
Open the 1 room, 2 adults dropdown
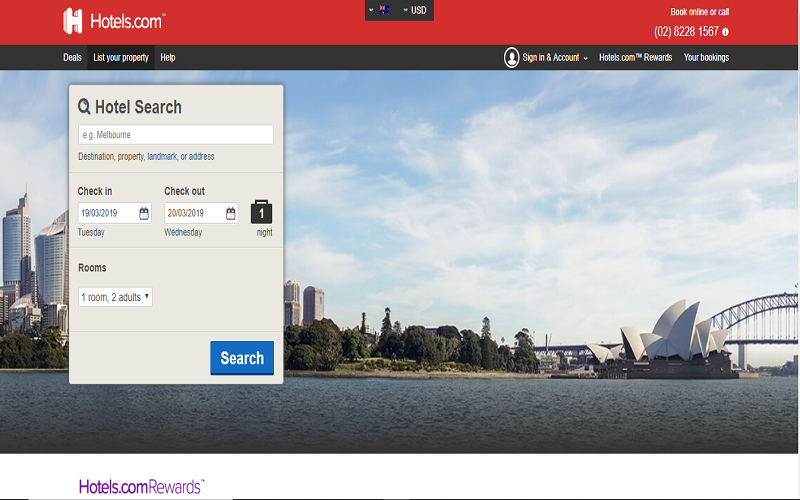[x=115, y=297]
